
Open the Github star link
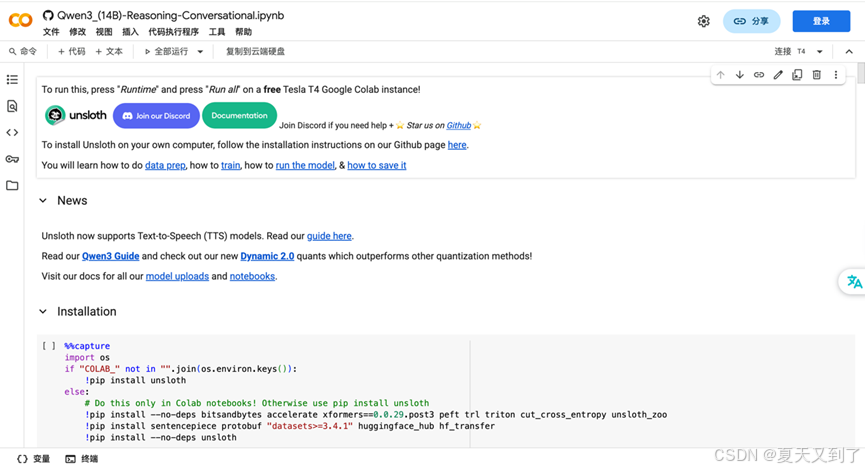tap(458, 125)
